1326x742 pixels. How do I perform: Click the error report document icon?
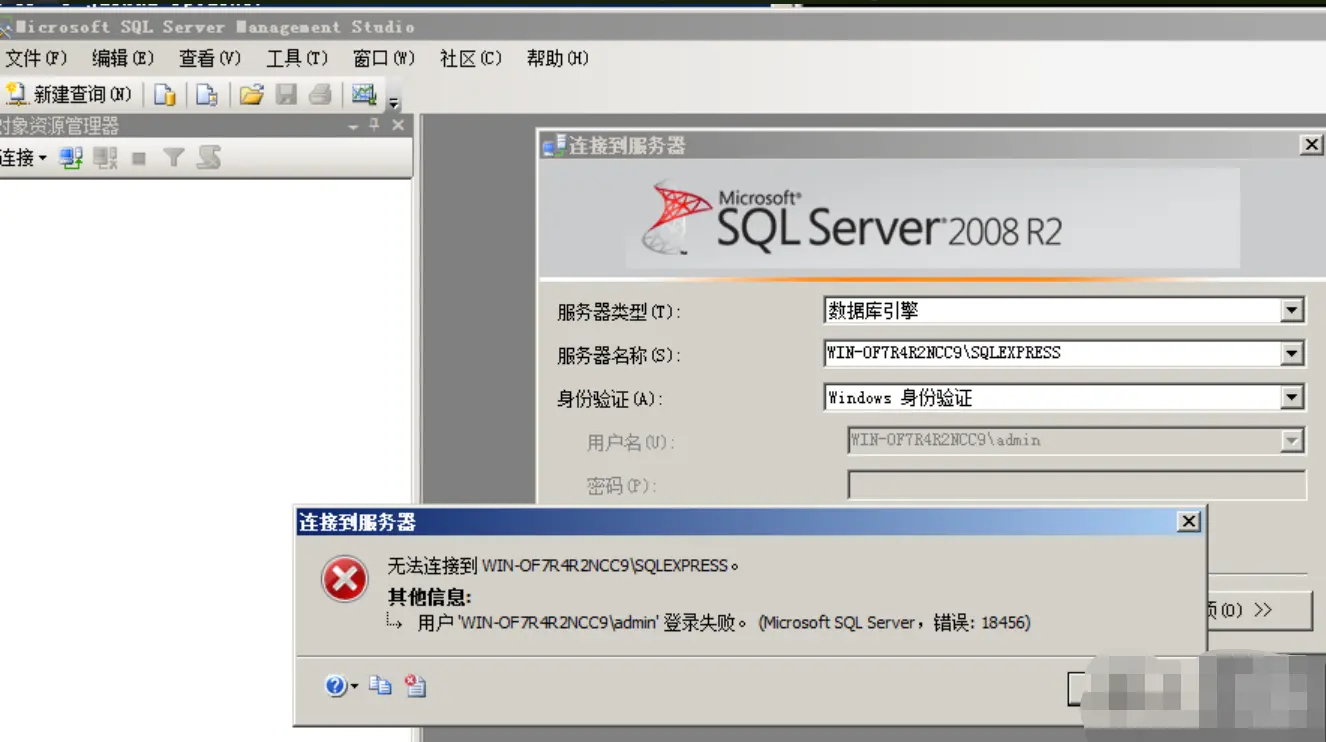(x=413, y=687)
